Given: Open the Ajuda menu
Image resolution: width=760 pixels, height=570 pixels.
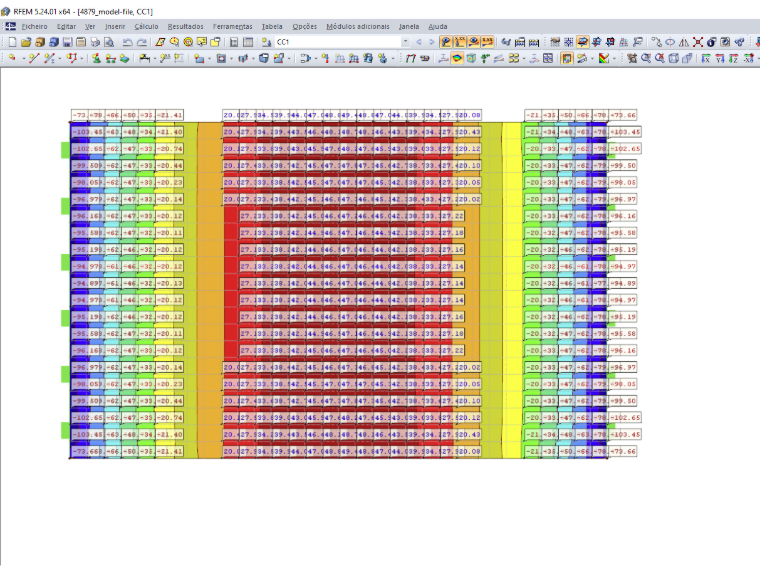Looking at the screenshot, I should 438,27.
